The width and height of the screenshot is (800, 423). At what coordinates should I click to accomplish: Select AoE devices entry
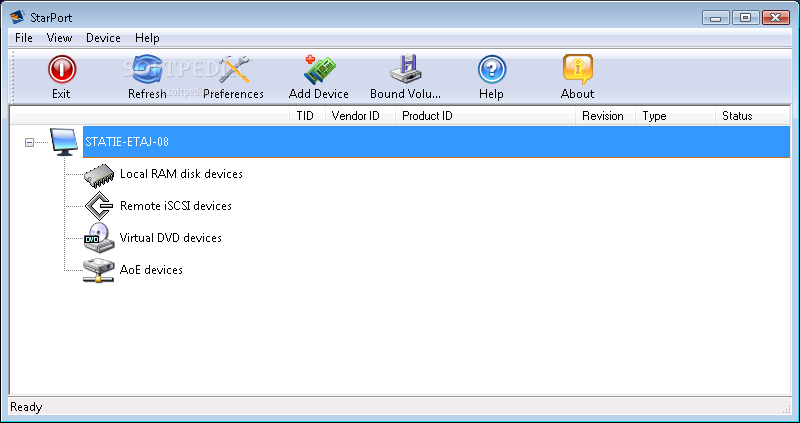point(151,270)
